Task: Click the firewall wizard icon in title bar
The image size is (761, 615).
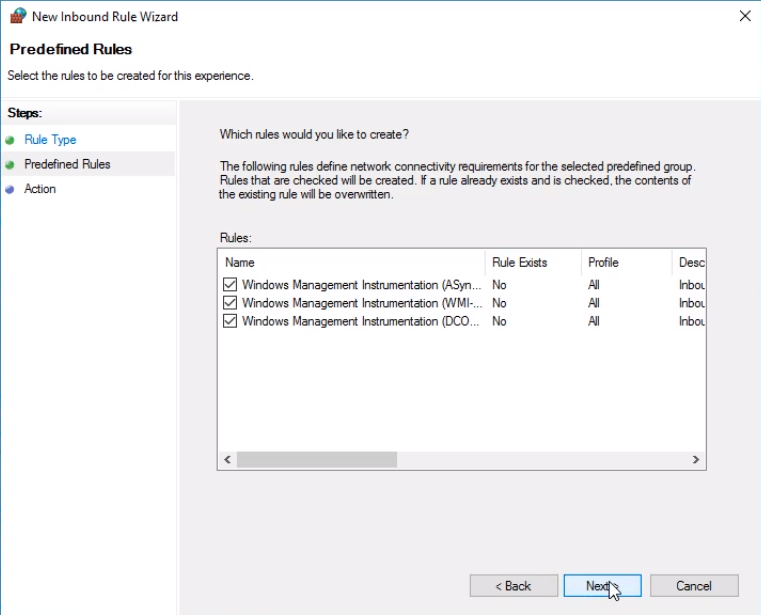Action: [17, 16]
